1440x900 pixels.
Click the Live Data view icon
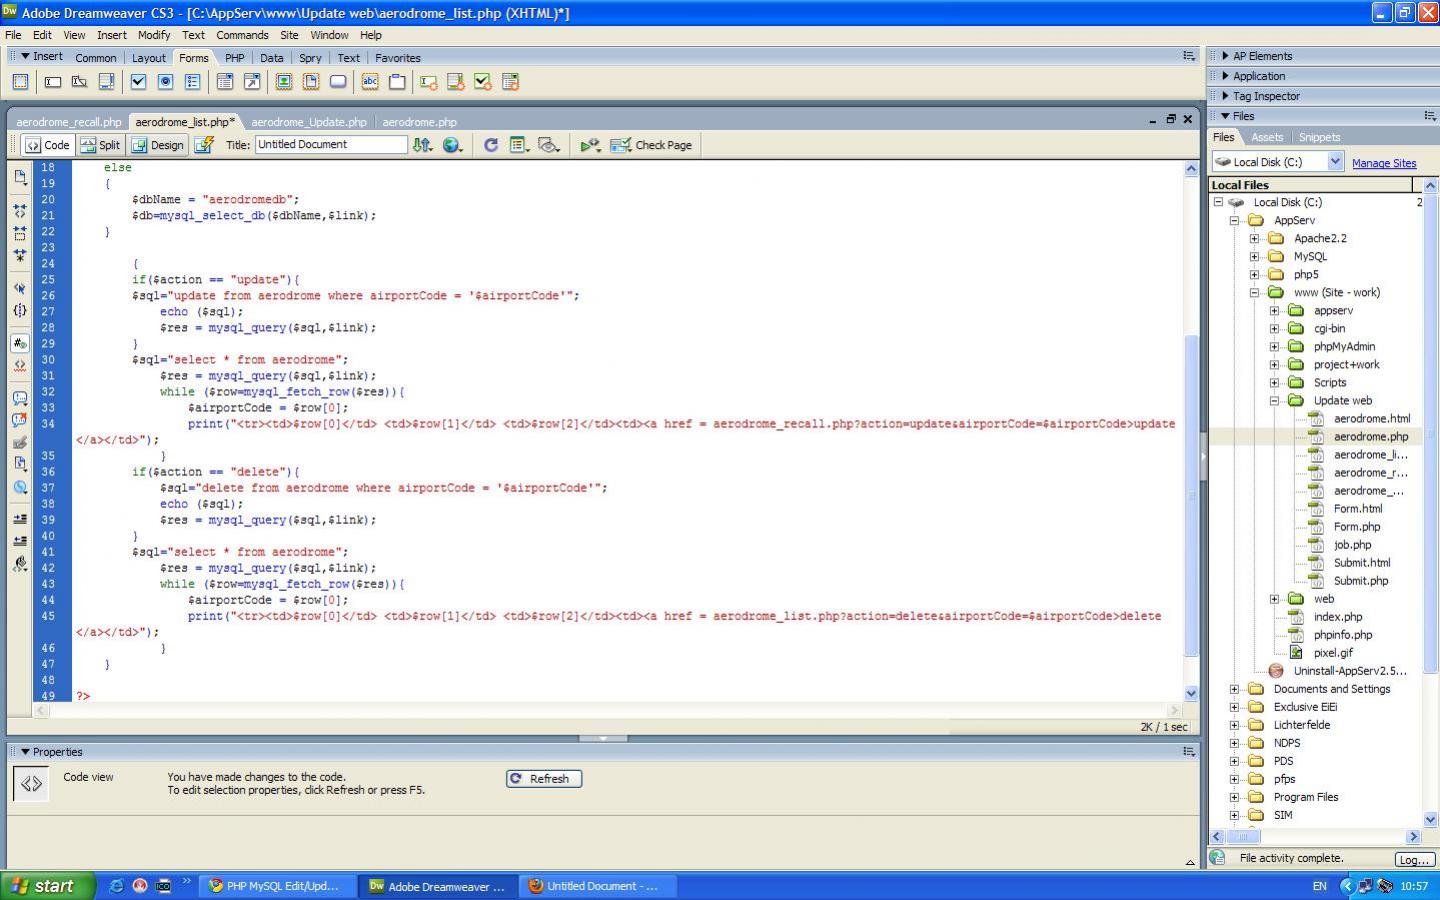click(204, 145)
